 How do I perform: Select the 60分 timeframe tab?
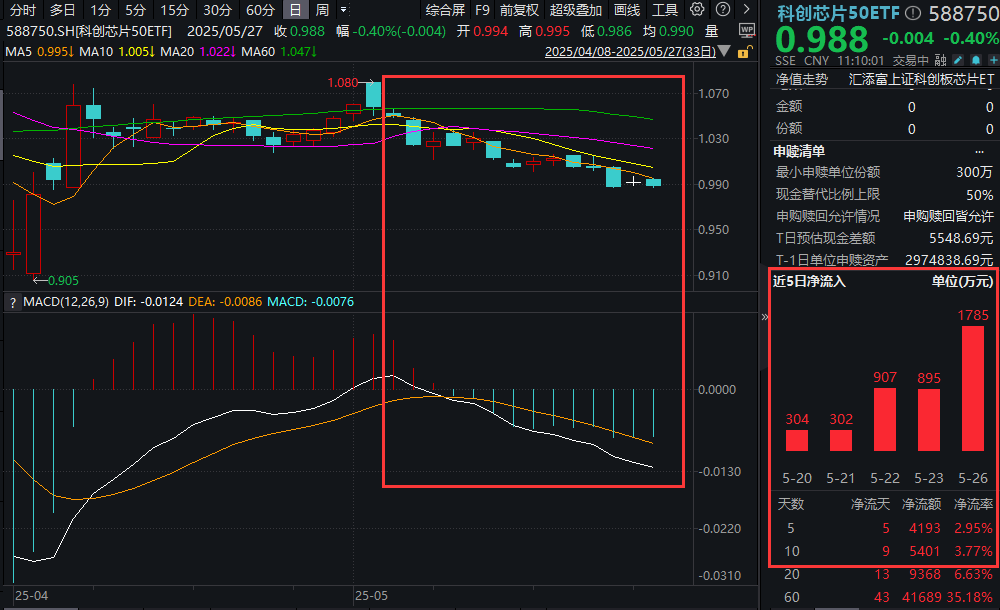point(262,9)
